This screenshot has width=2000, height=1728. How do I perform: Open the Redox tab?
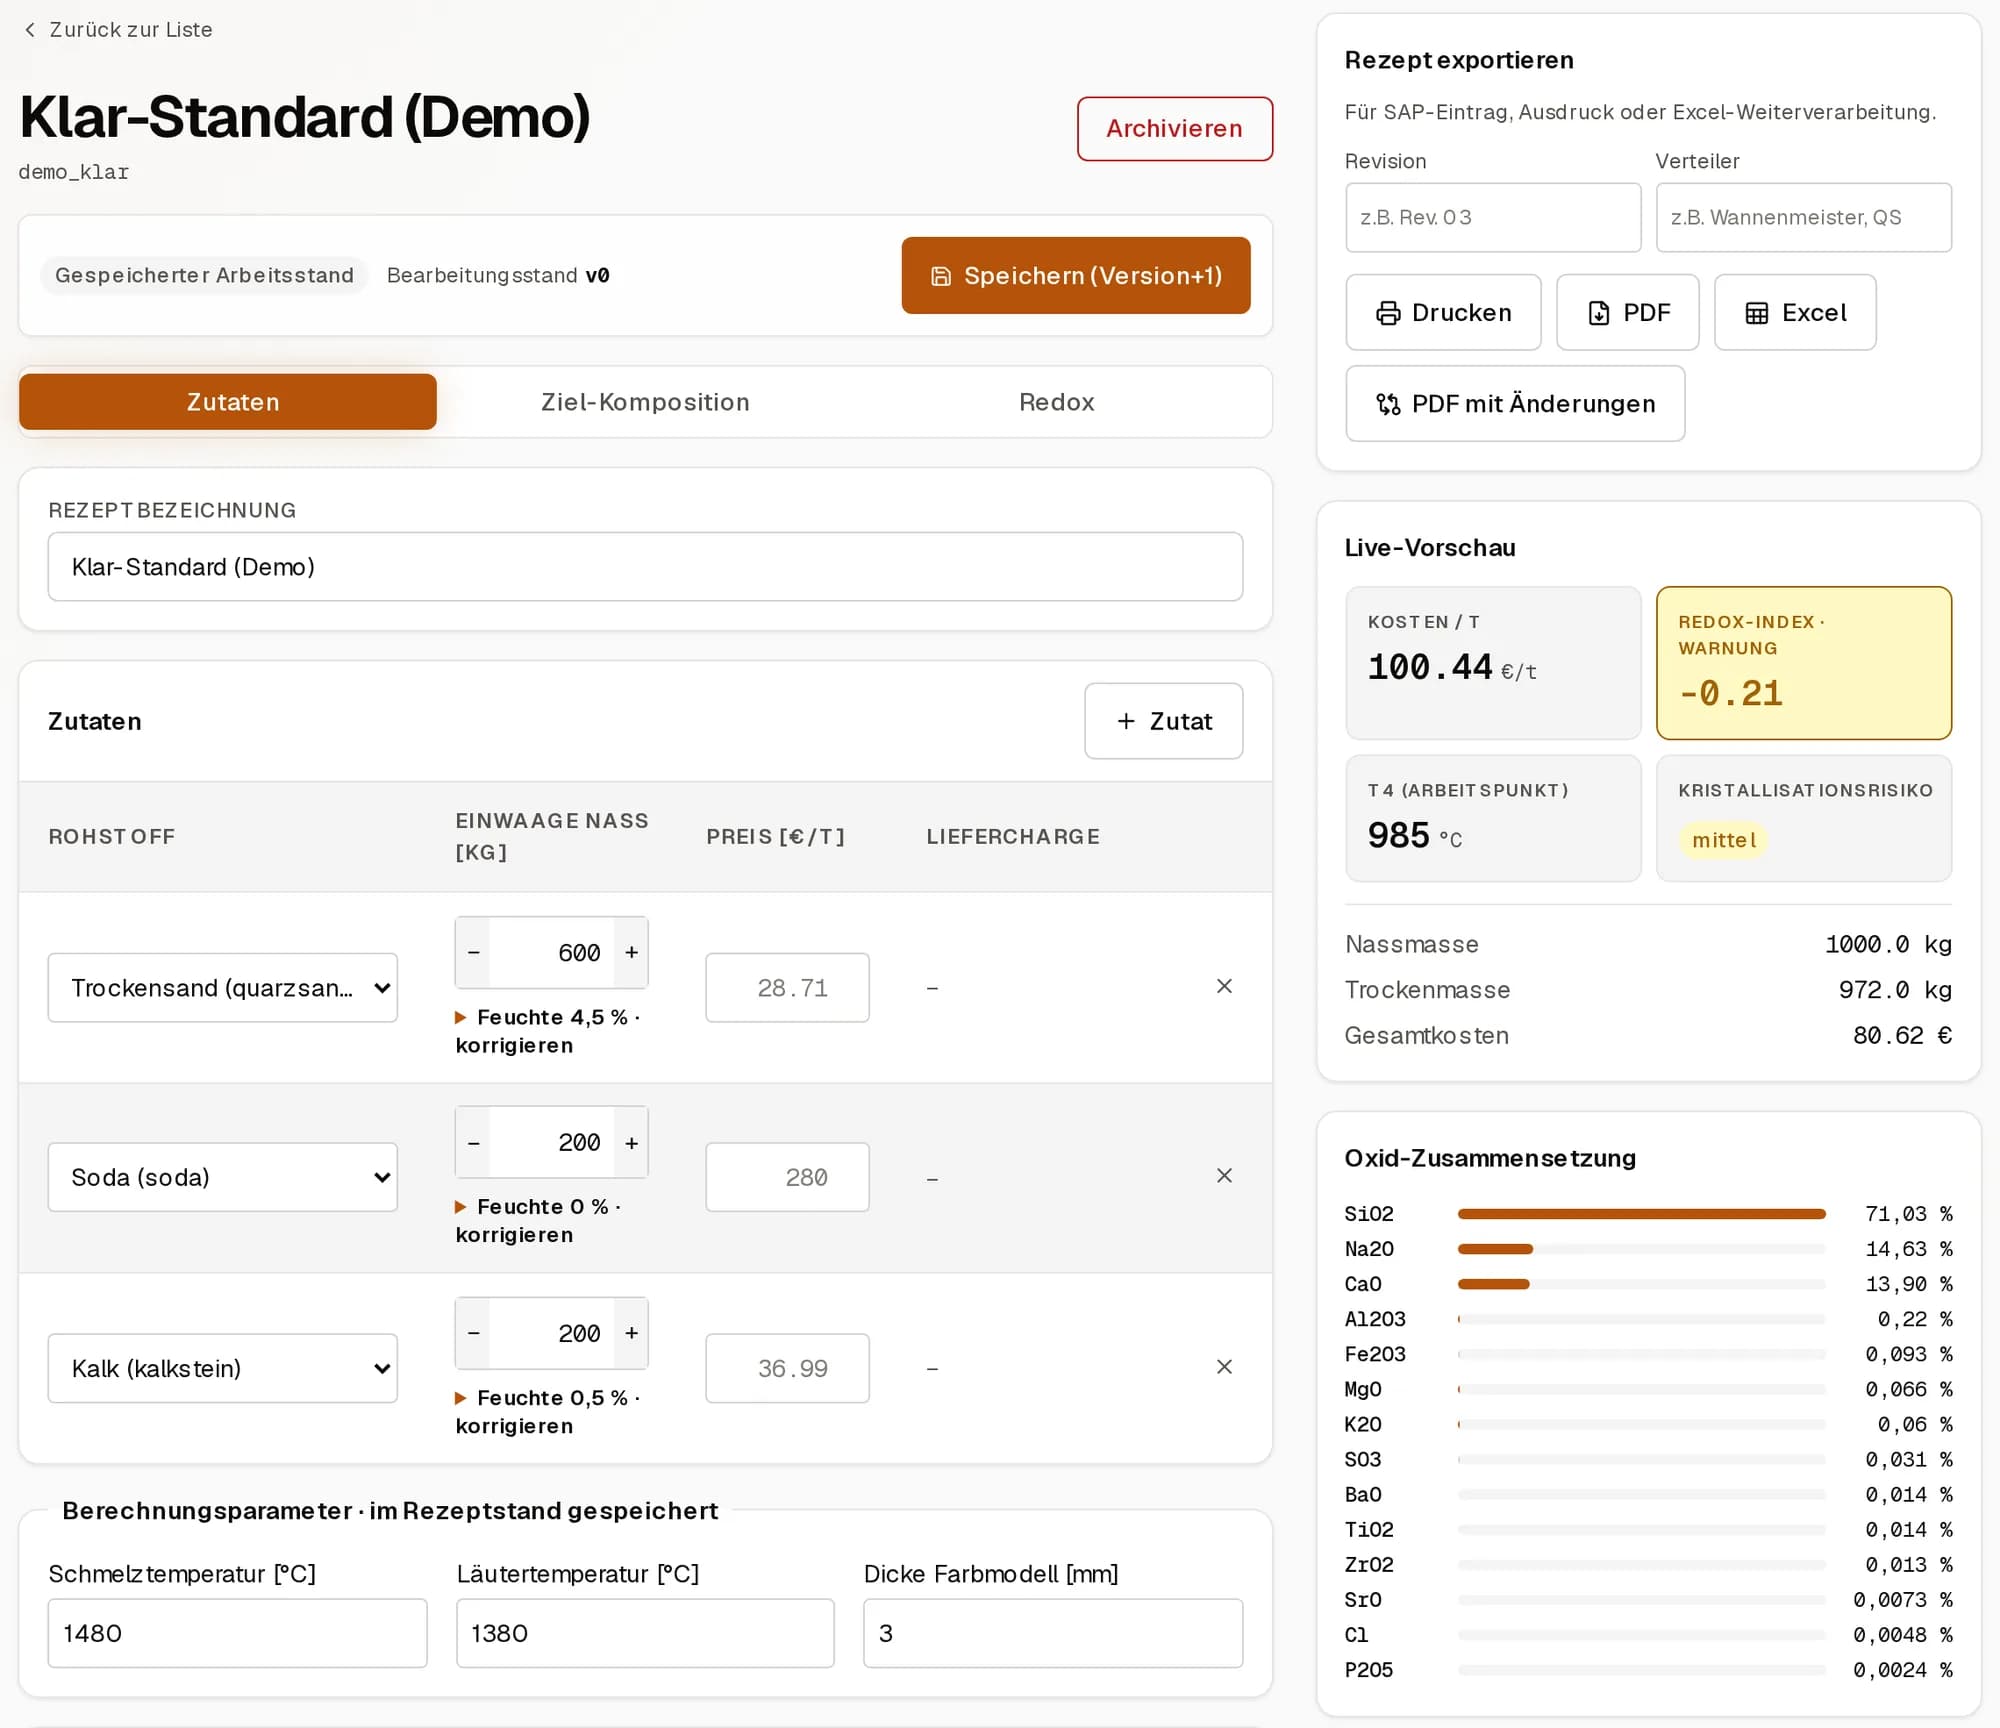[1056, 402]
